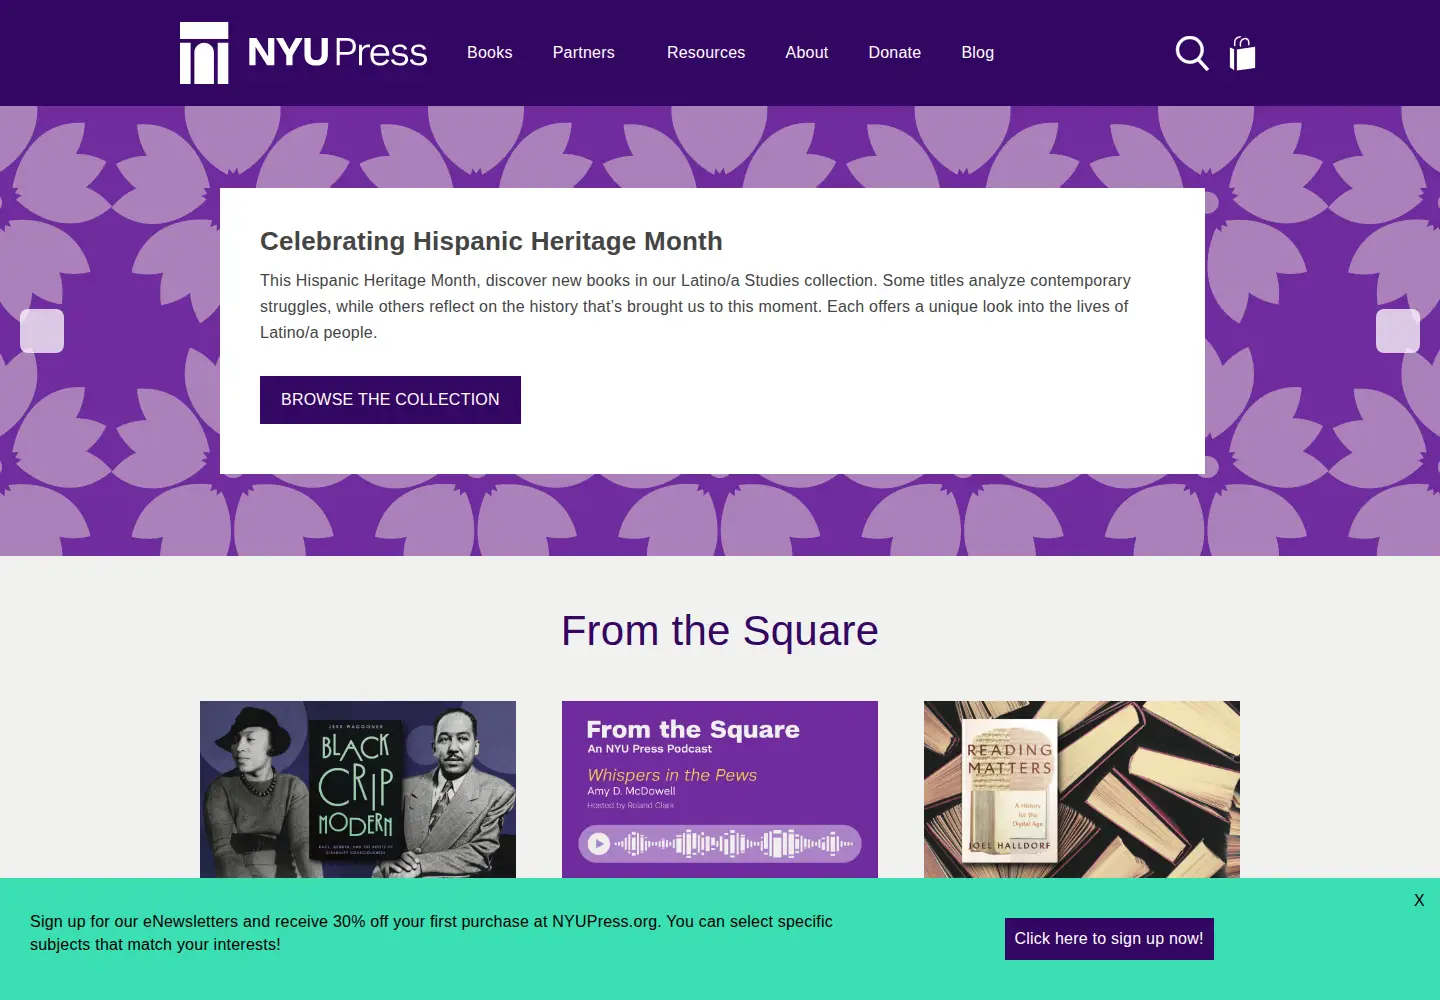The width and height of the screenshot is (1440, 1000).
Task: Open the Blog link
Action: [x=978, y=53]
